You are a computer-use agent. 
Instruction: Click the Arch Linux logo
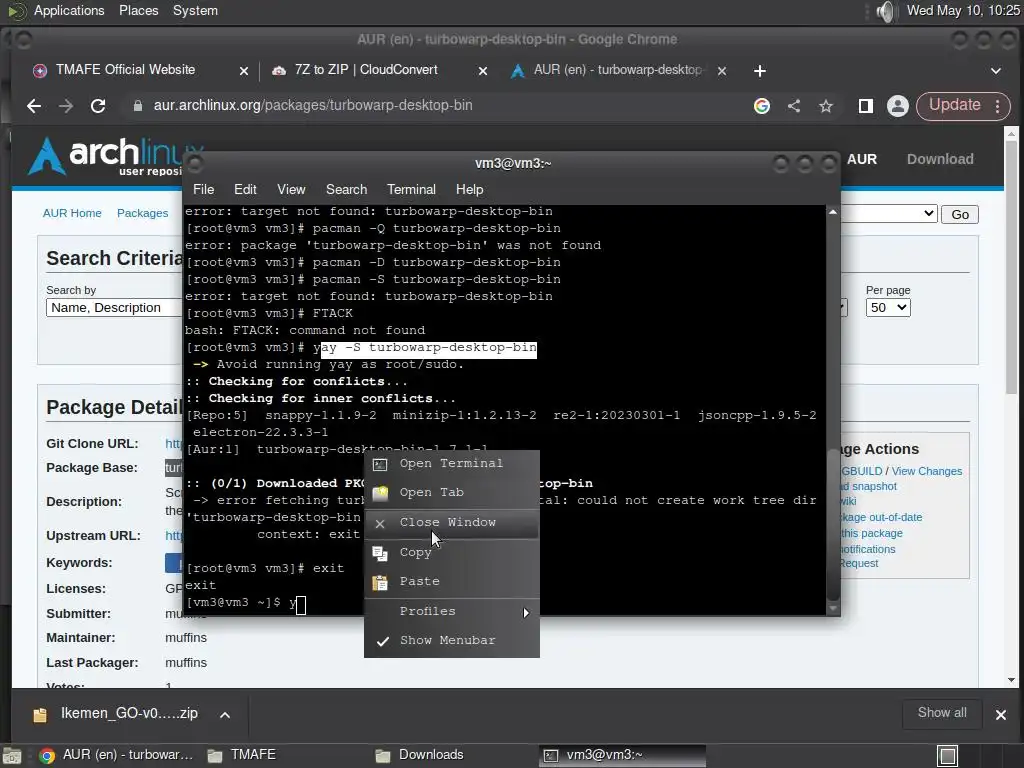(118, 155)
